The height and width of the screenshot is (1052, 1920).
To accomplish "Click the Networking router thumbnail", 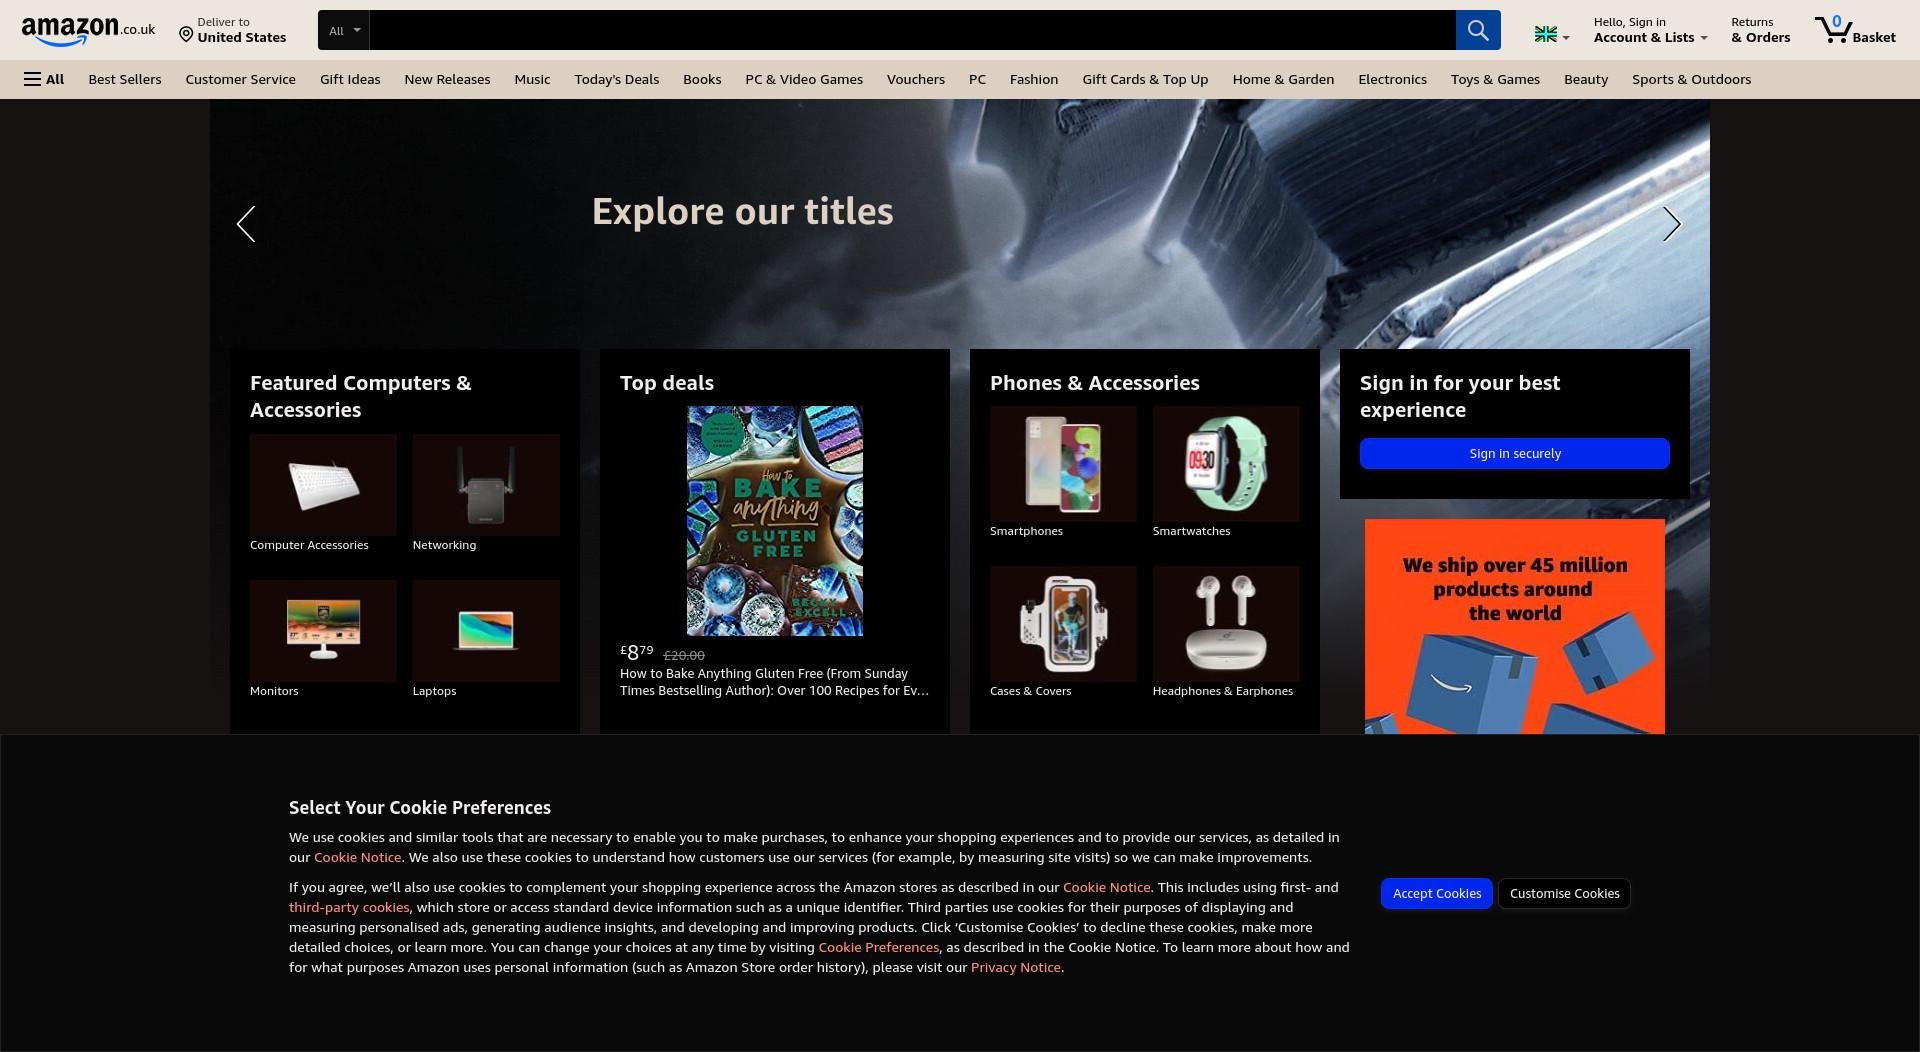I will 486,485.
